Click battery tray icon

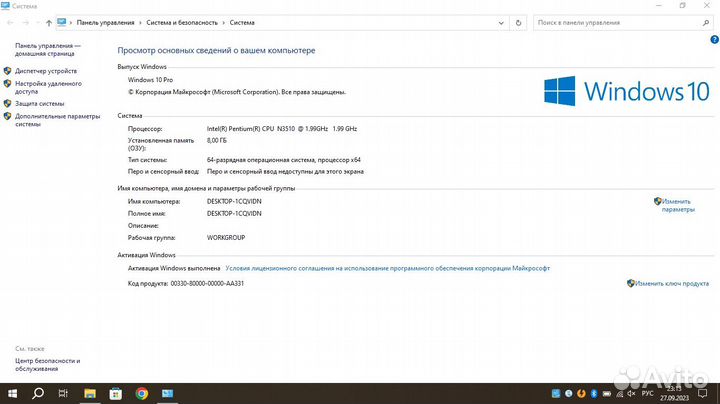[607, 393]
